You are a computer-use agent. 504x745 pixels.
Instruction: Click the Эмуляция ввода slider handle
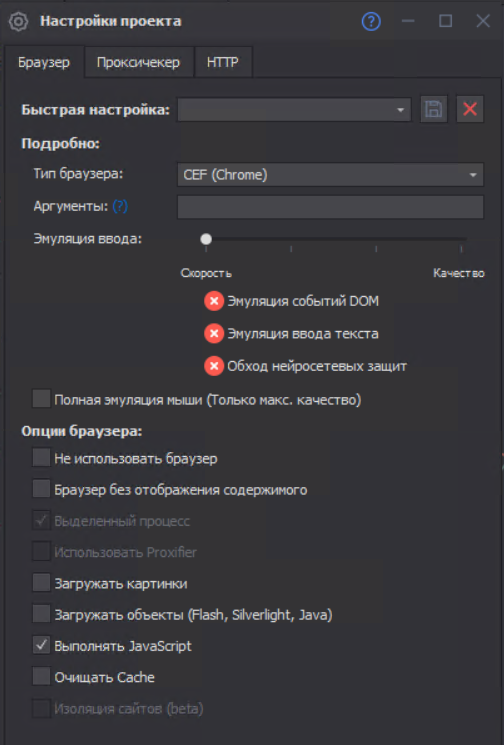206,239
